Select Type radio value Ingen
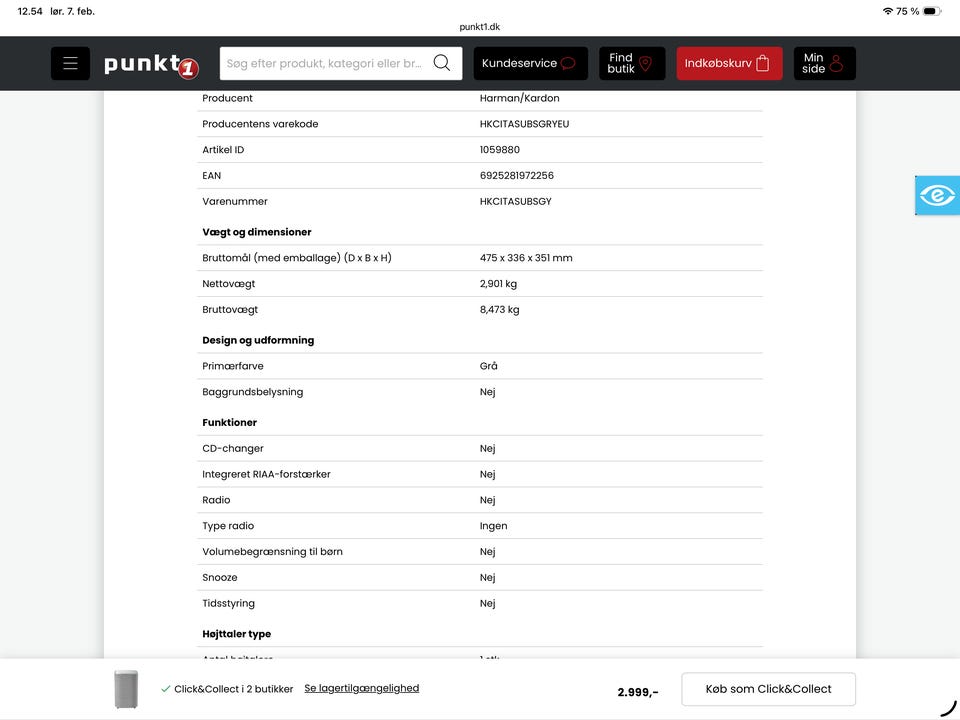The height and width of the screenshot is (720, 960). (x=493, y=526)
